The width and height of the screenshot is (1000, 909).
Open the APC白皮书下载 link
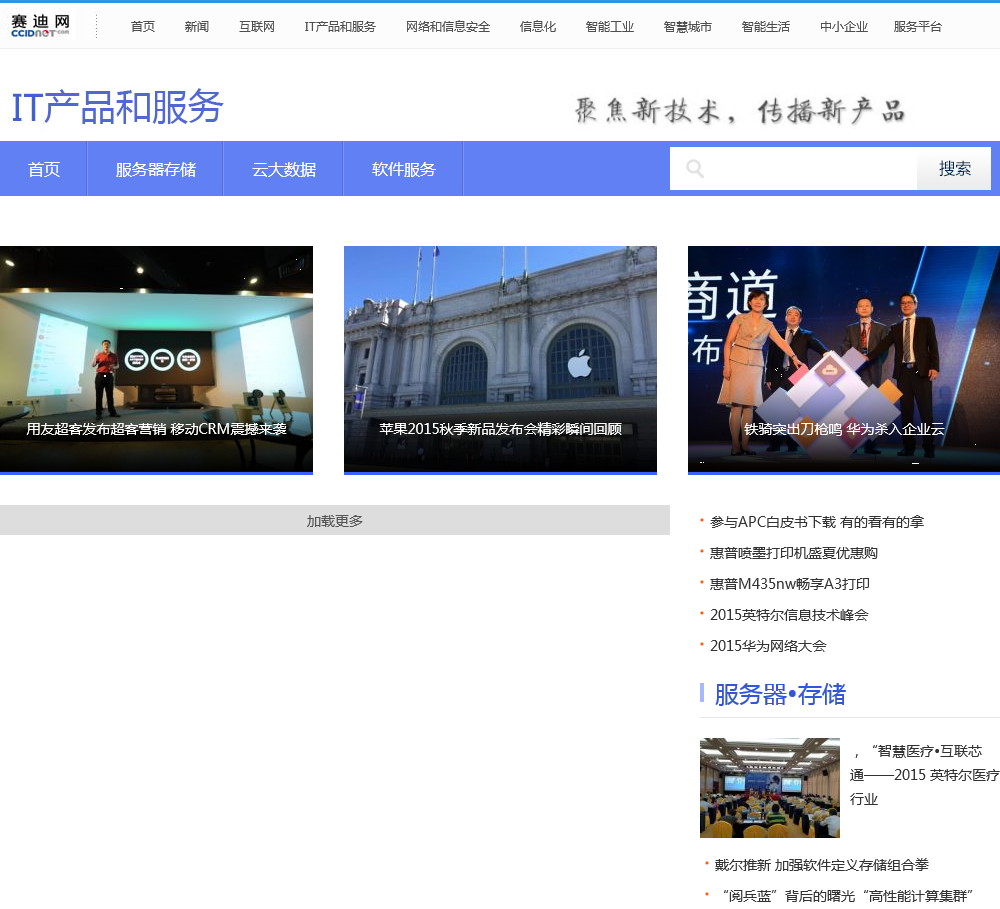(x=816, y=522)
